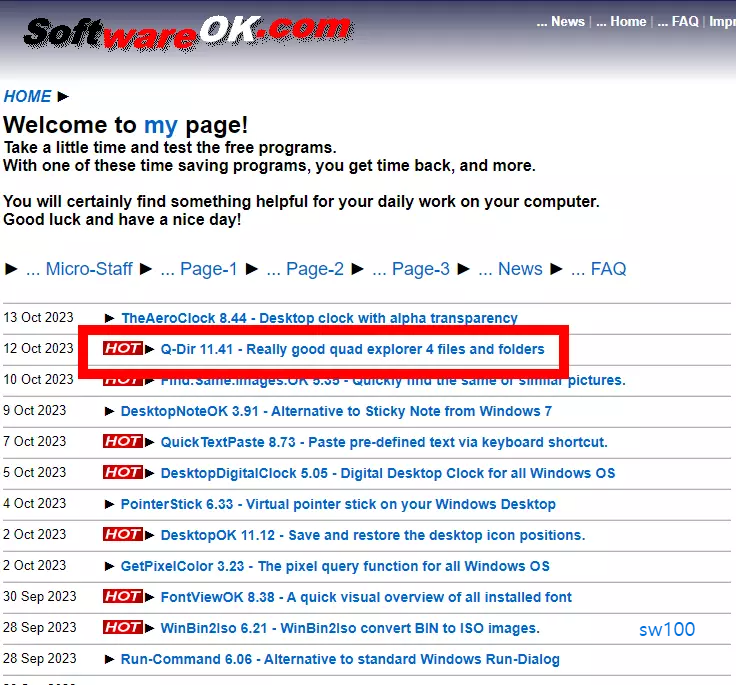The height and width of the screenshot is (685, 736).
Task: Click the HOME breadcrumb link
Action: 27,96
